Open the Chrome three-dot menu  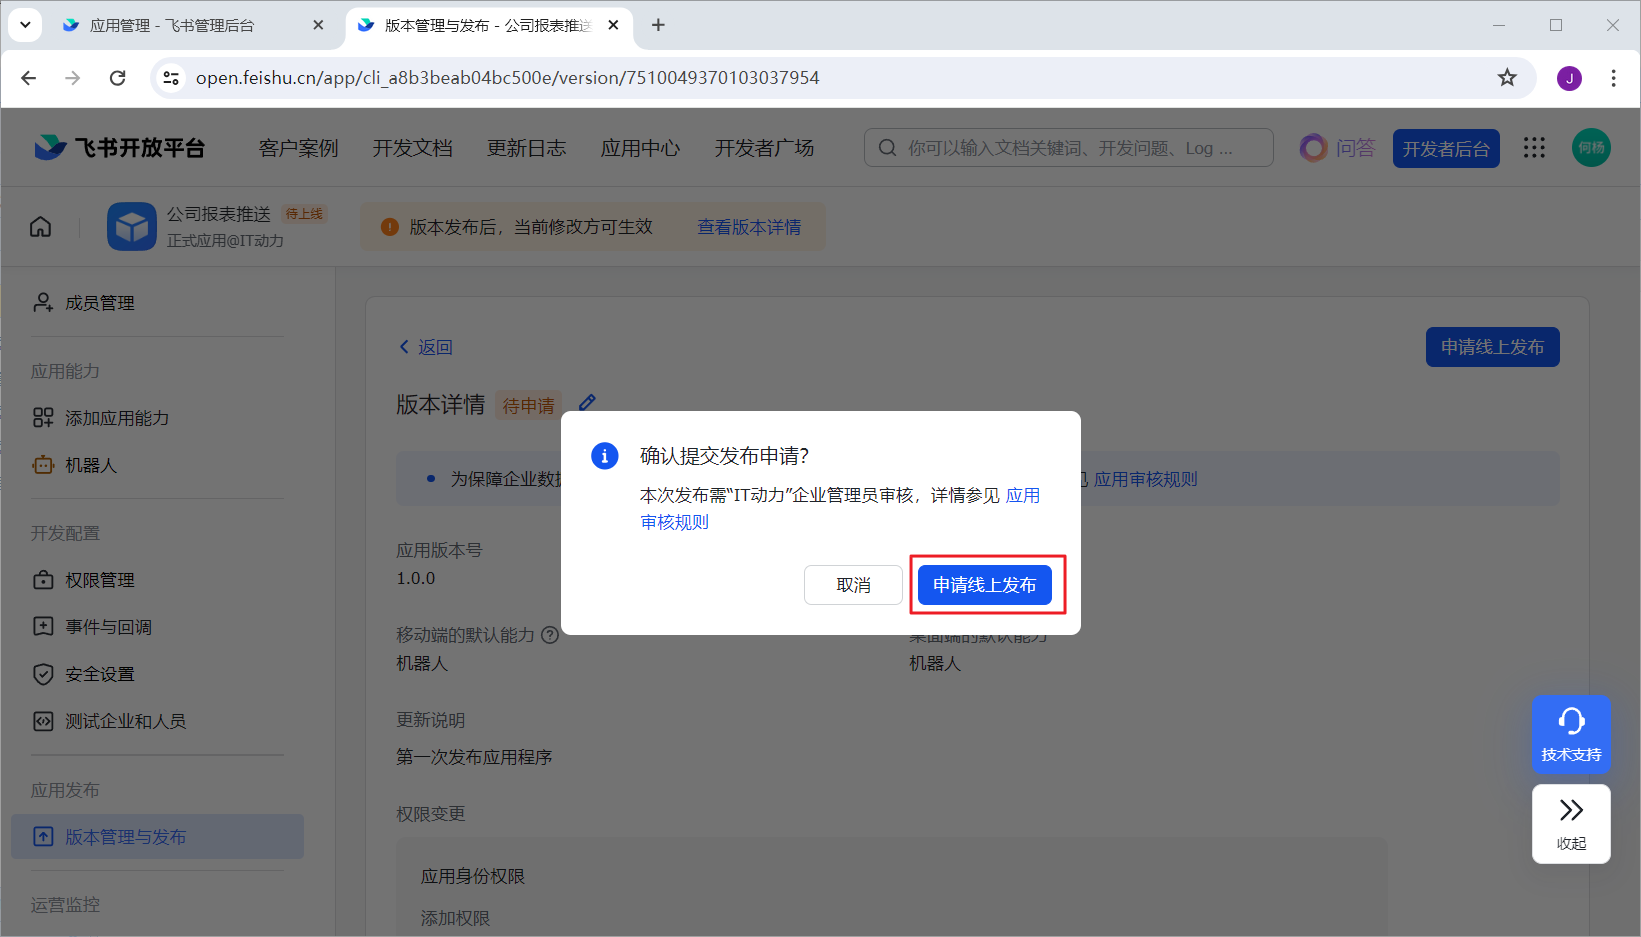click(1612, 78)
